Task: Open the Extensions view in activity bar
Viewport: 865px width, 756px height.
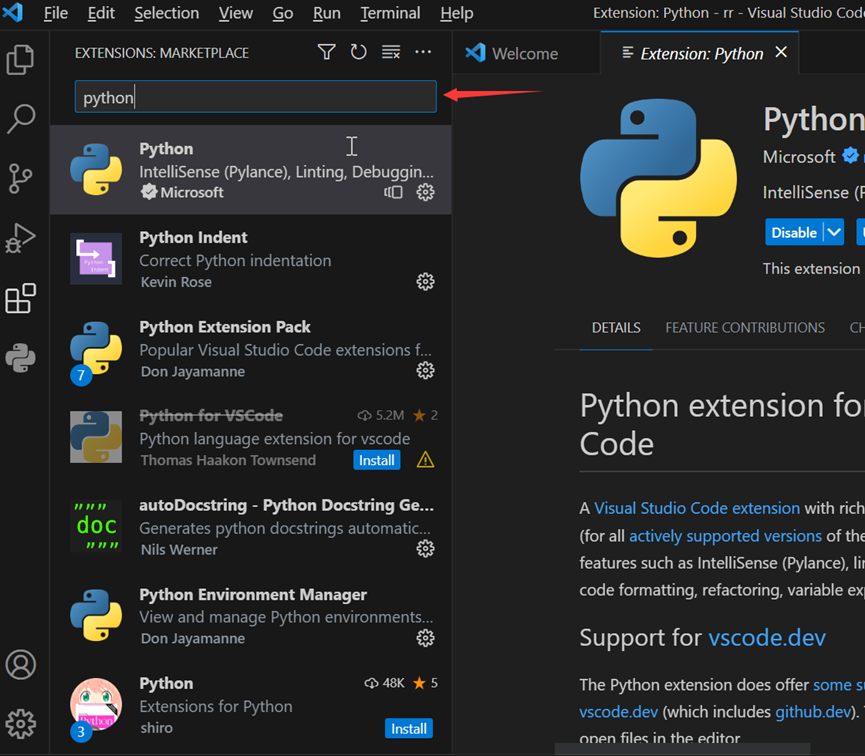Action: click(20, 298)
